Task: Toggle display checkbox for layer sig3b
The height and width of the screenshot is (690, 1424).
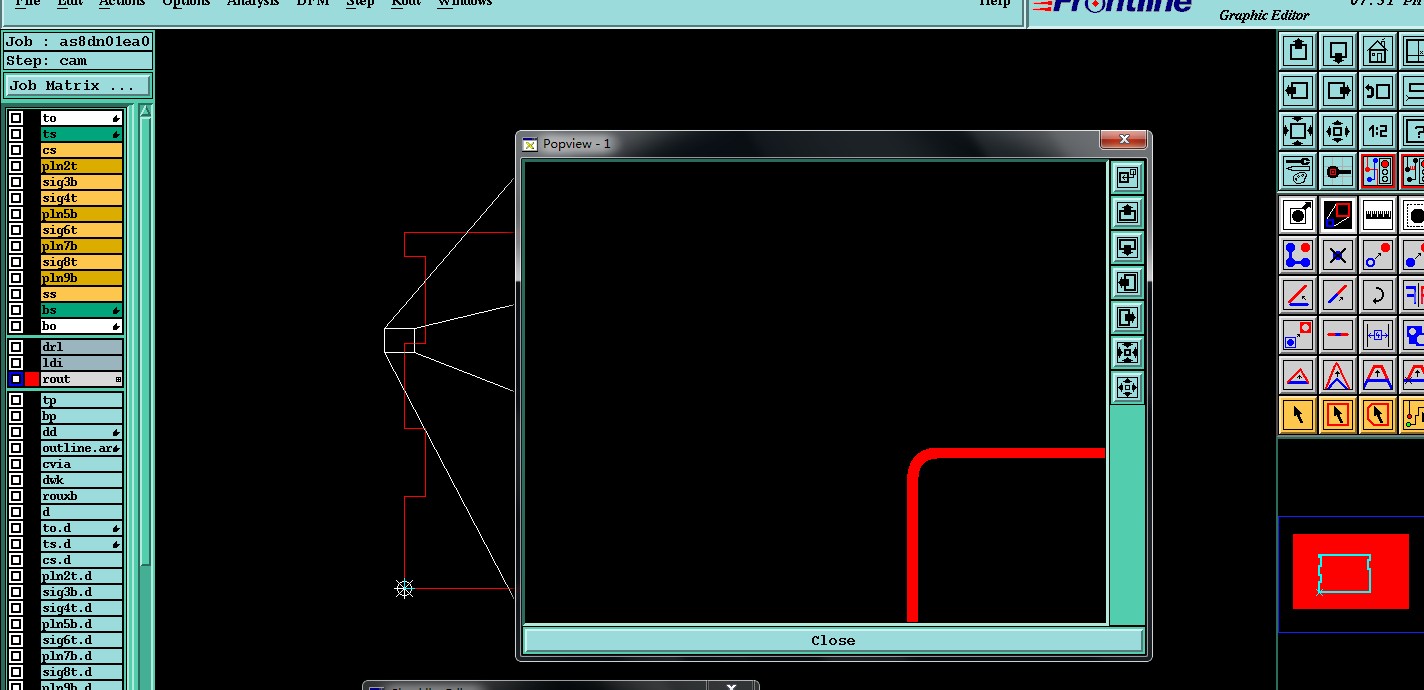Action: coord(16,182)
